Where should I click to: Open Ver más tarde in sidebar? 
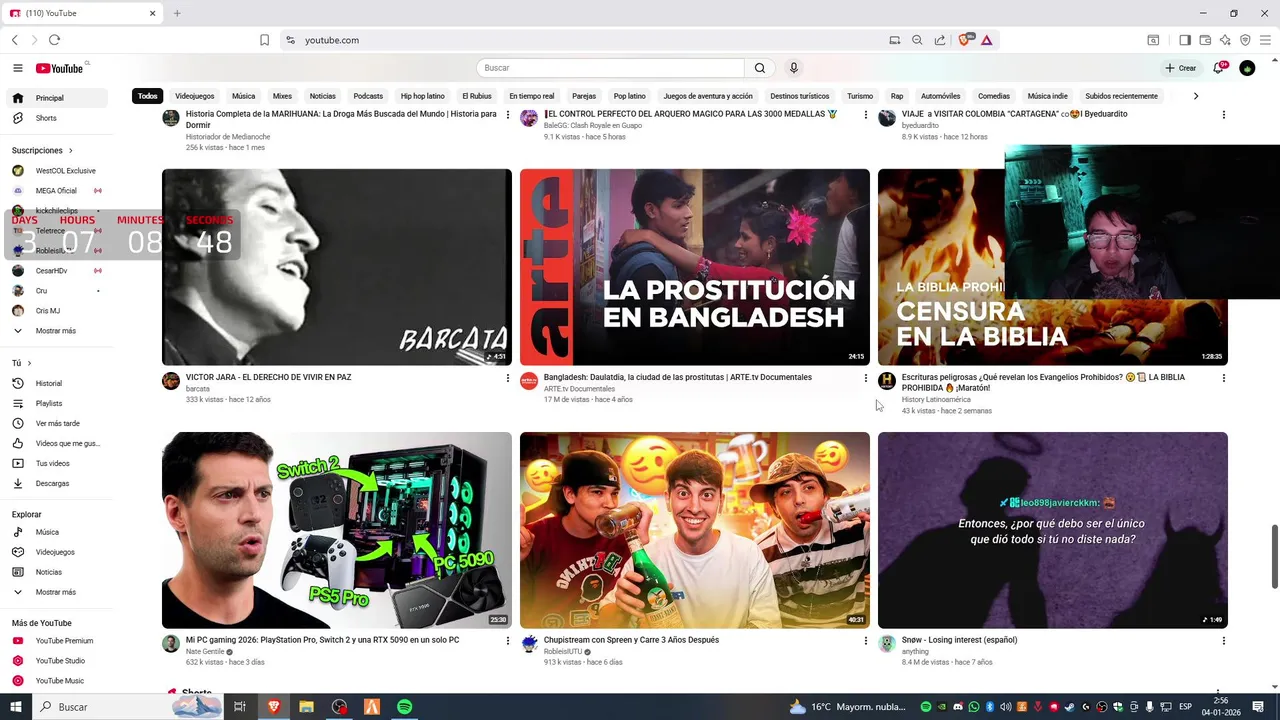point(59,423)
